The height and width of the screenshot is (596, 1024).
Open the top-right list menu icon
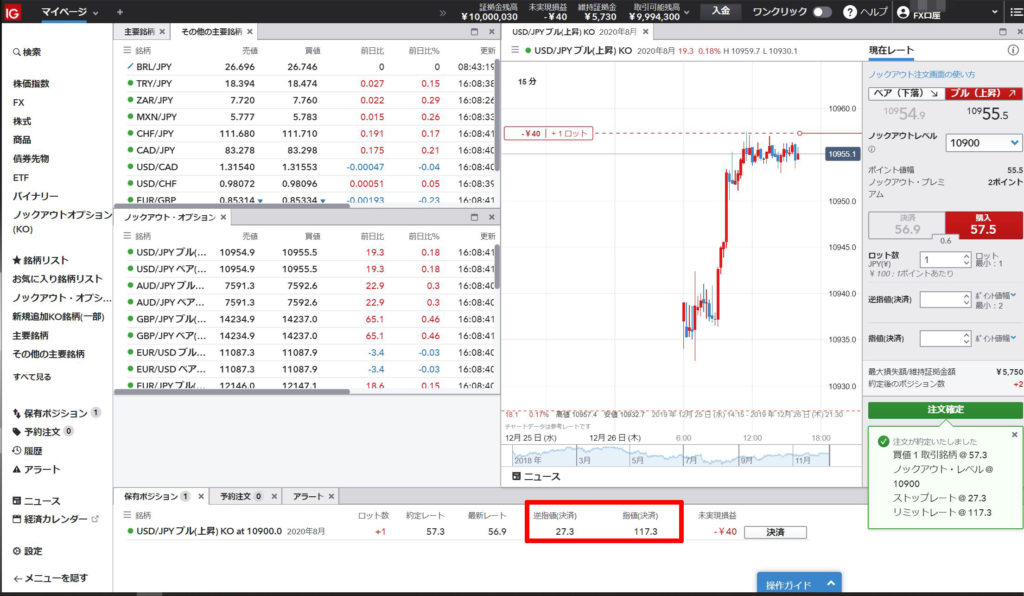(1016, 12)
